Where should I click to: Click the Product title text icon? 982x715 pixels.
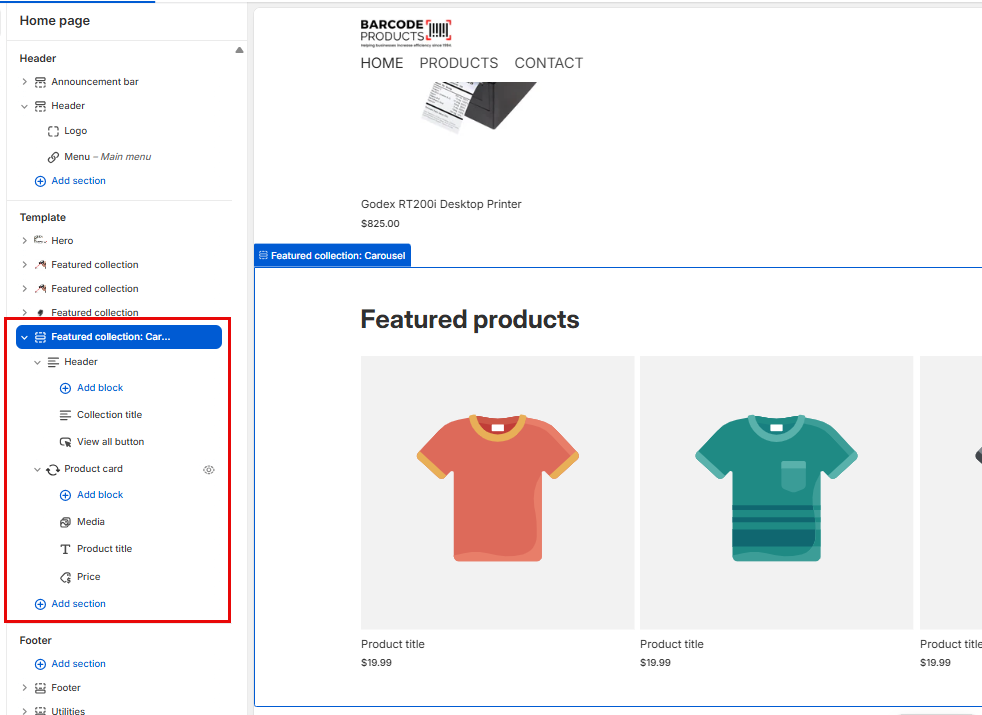[66, 549]
